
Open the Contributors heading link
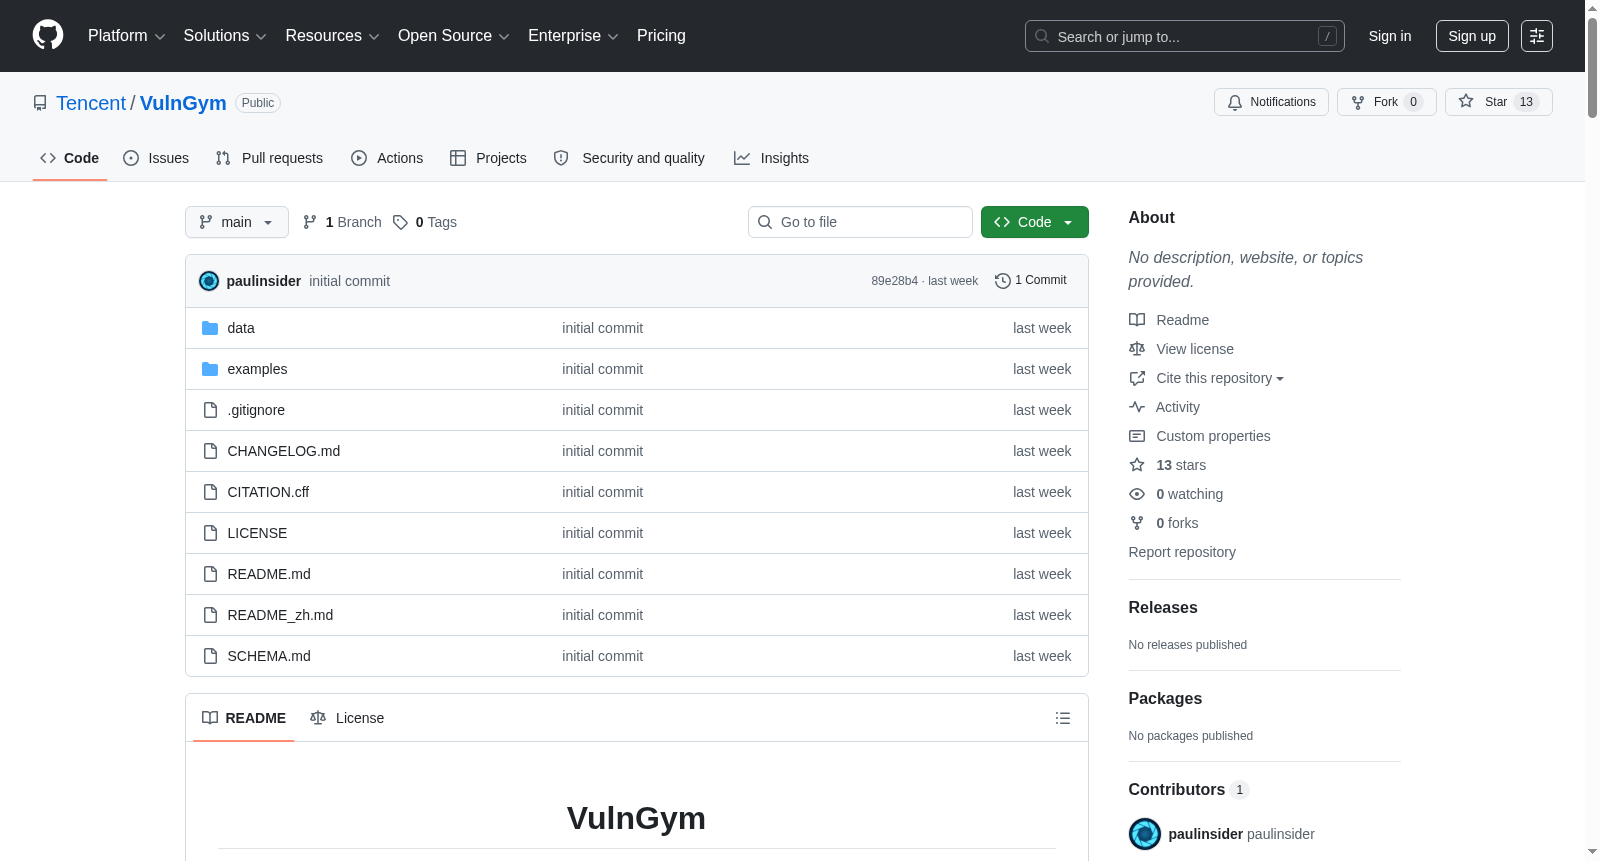click(x=1189, y=789)
